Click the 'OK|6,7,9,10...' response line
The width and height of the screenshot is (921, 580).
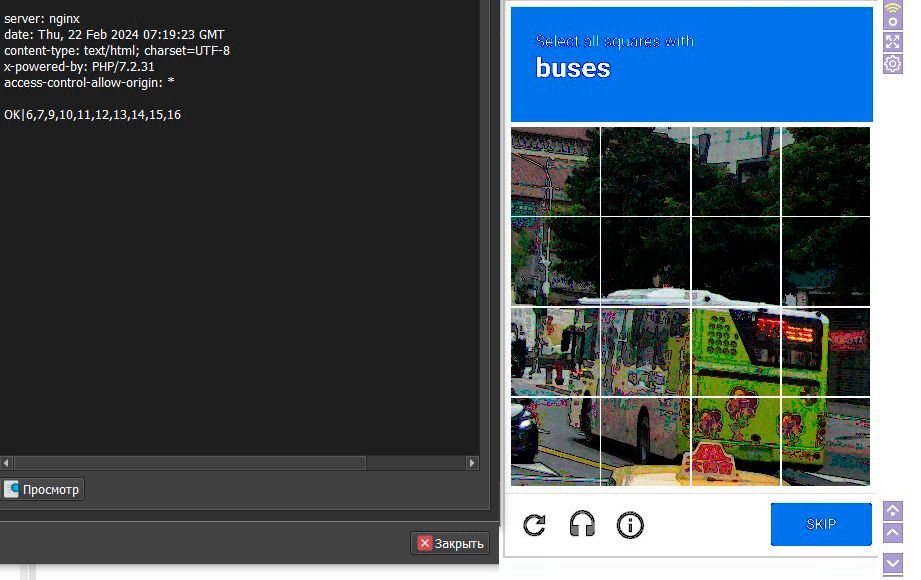pos(93,115)
